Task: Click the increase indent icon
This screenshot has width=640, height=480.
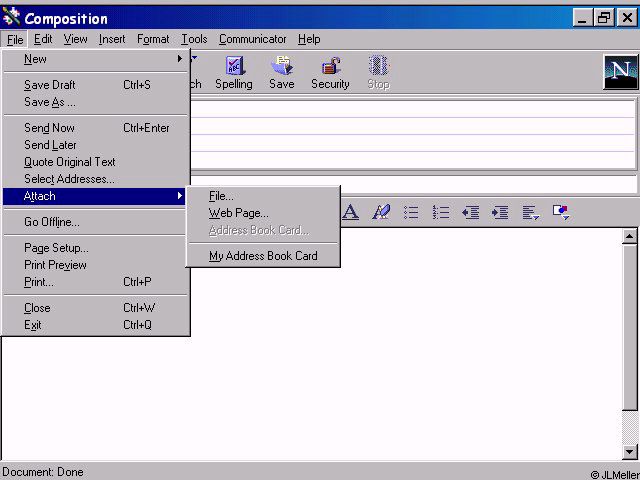Action: [500, 212]
